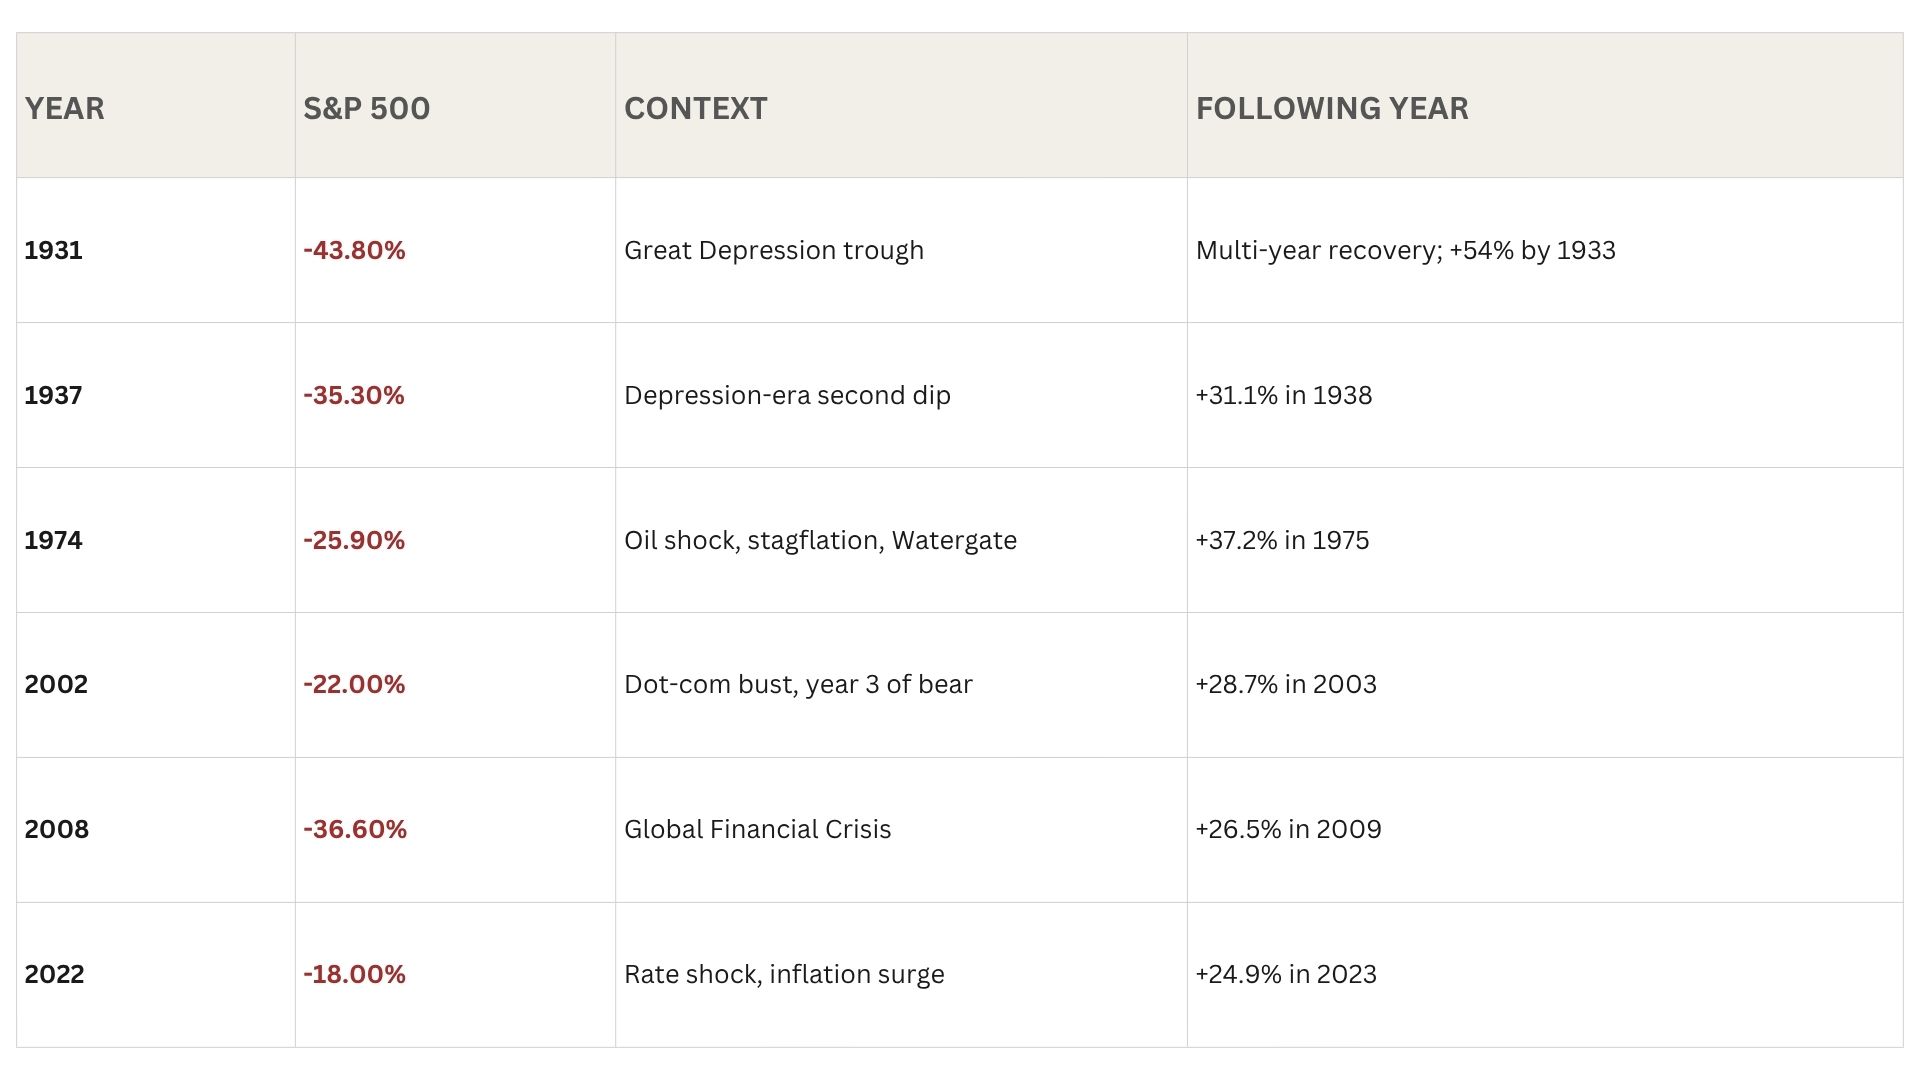Click the Dot-com bust context cell
Screen dimensions: 1920x1080
click(798, 684)
